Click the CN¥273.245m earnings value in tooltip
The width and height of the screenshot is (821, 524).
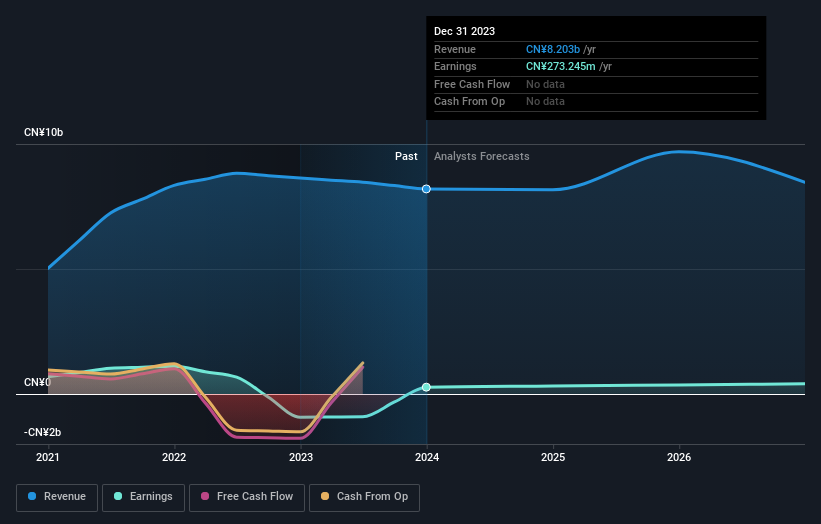point(561,66)
